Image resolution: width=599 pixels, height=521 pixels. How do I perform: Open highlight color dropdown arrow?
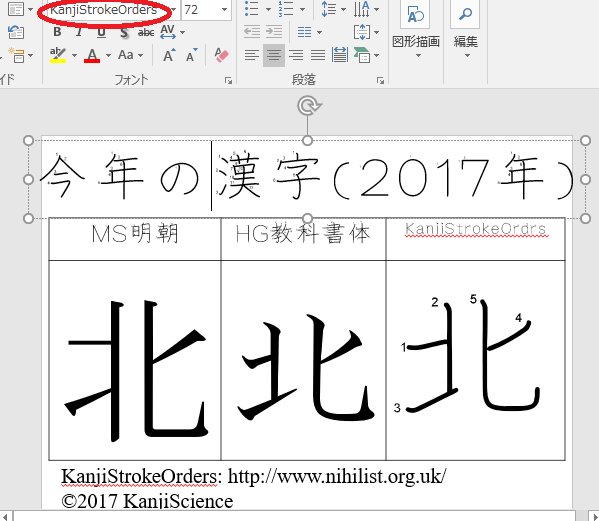[x=74, y=55]
